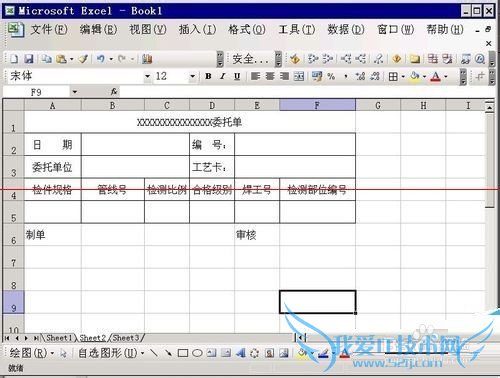Select column F header
The height and width of the screenshot is (378, 500).
(317, 105)
